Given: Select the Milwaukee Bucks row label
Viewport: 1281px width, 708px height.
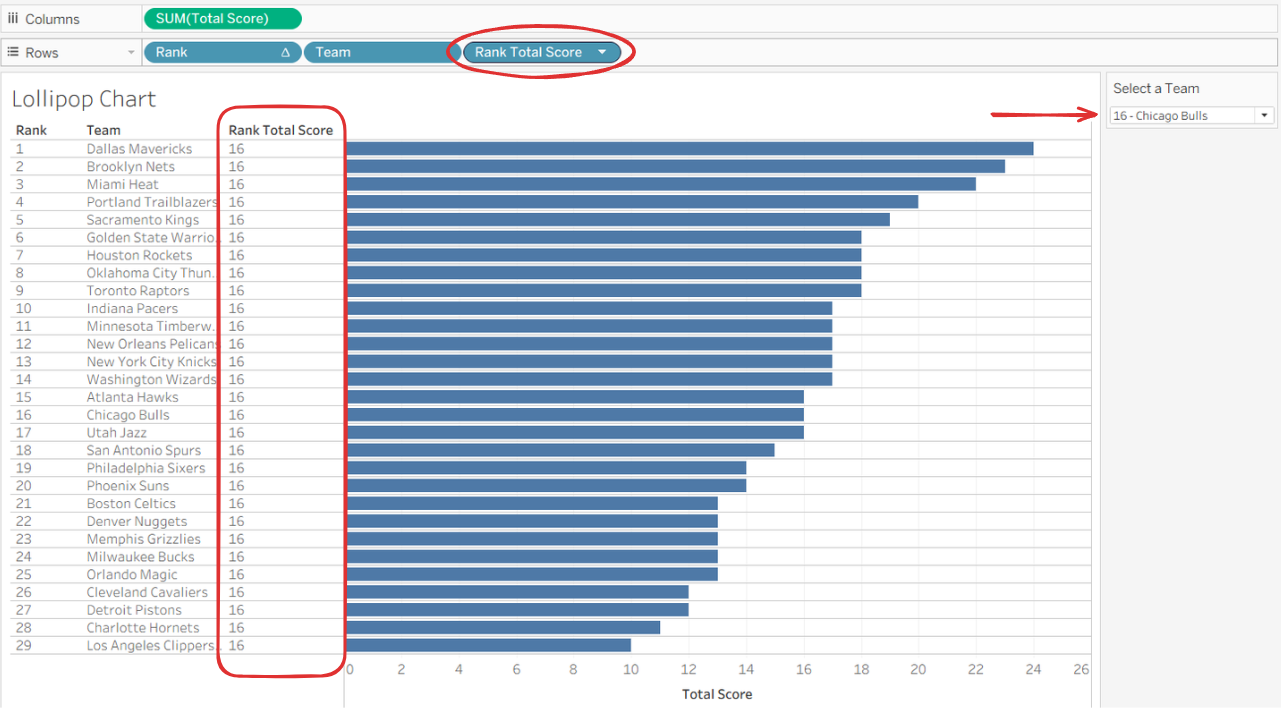Looking at the screenshot, I should (141, 557).
